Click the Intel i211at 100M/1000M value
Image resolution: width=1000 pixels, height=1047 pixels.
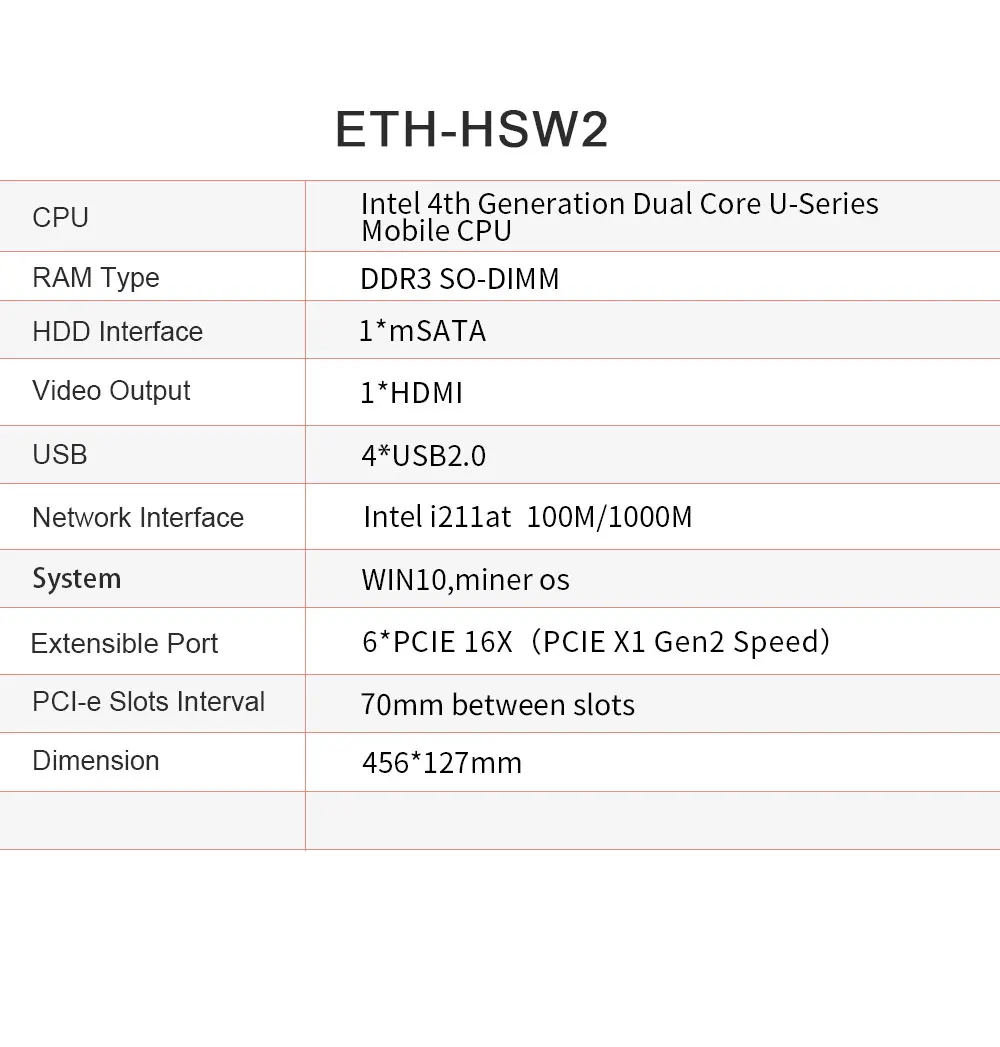(527, 517)
